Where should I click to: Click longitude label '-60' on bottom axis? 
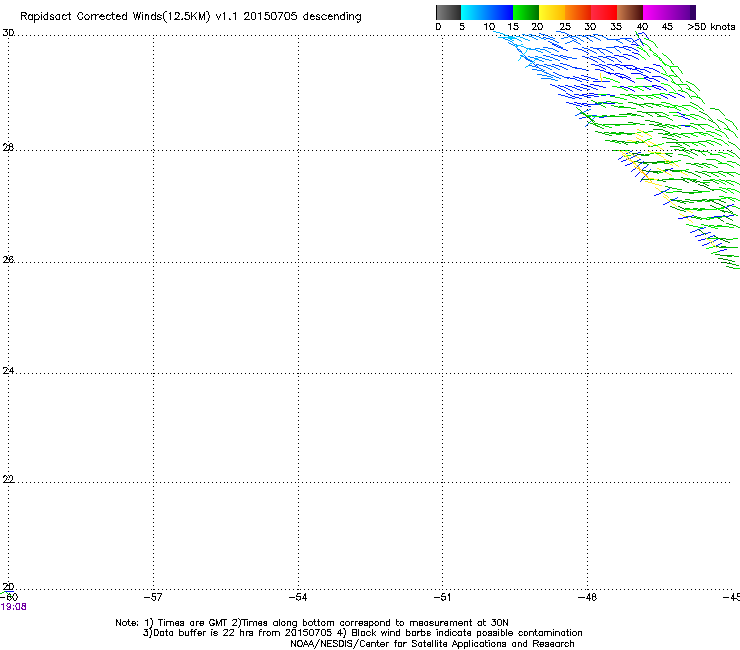pyautogui.click(x=9, y=597)
